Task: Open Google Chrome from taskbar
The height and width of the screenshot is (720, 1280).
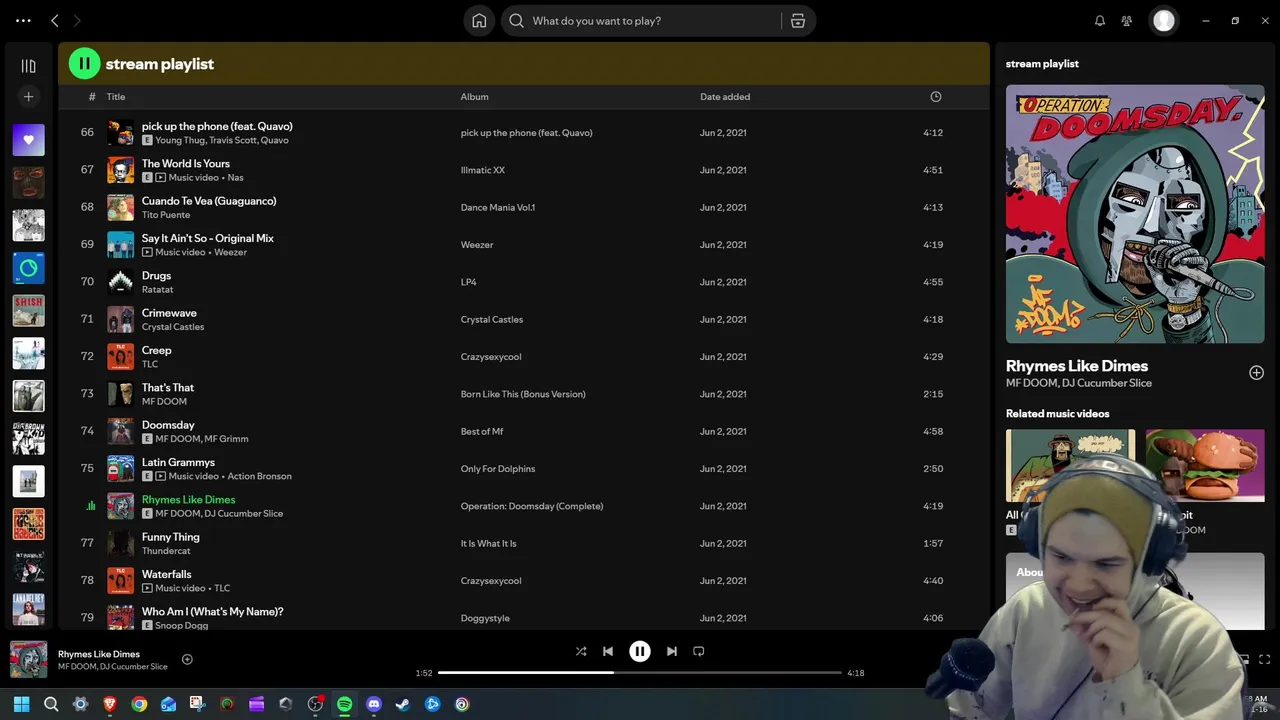Action: (x=139, y=704)
